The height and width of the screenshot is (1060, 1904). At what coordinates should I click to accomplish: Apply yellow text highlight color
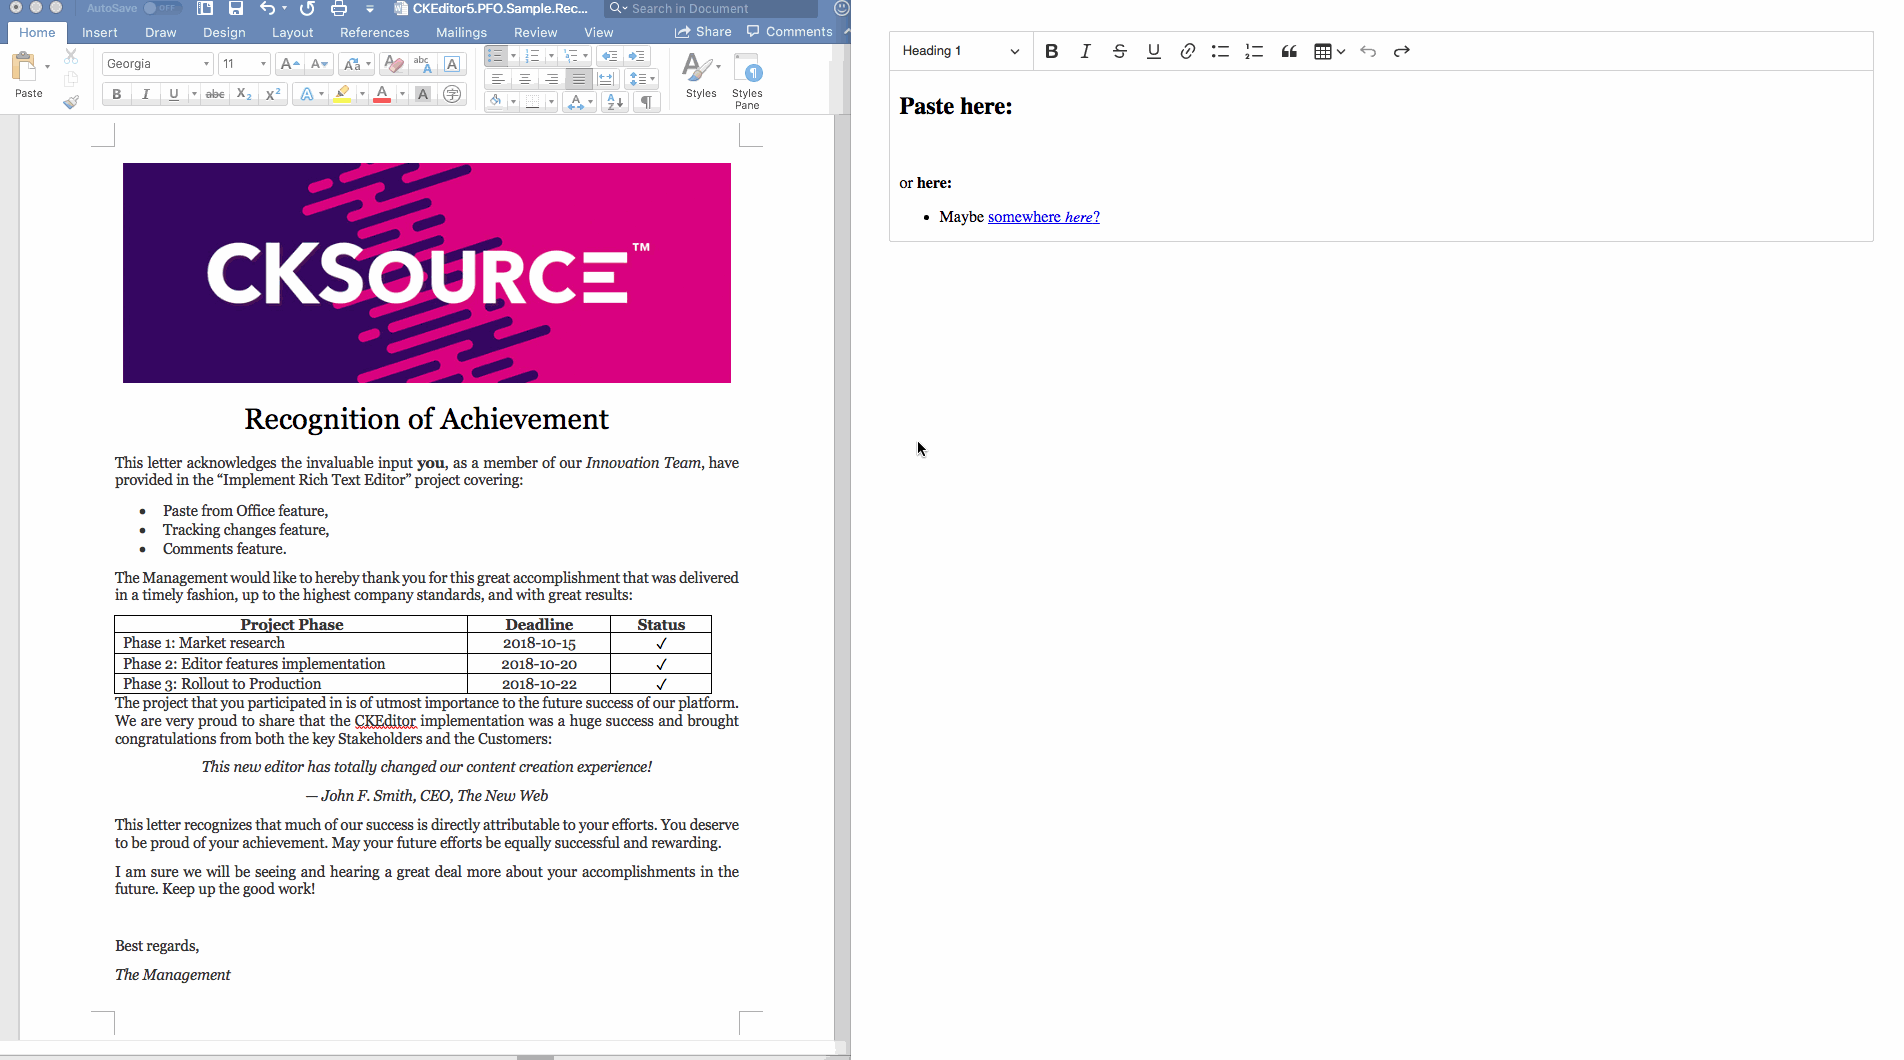coord(342,94)
